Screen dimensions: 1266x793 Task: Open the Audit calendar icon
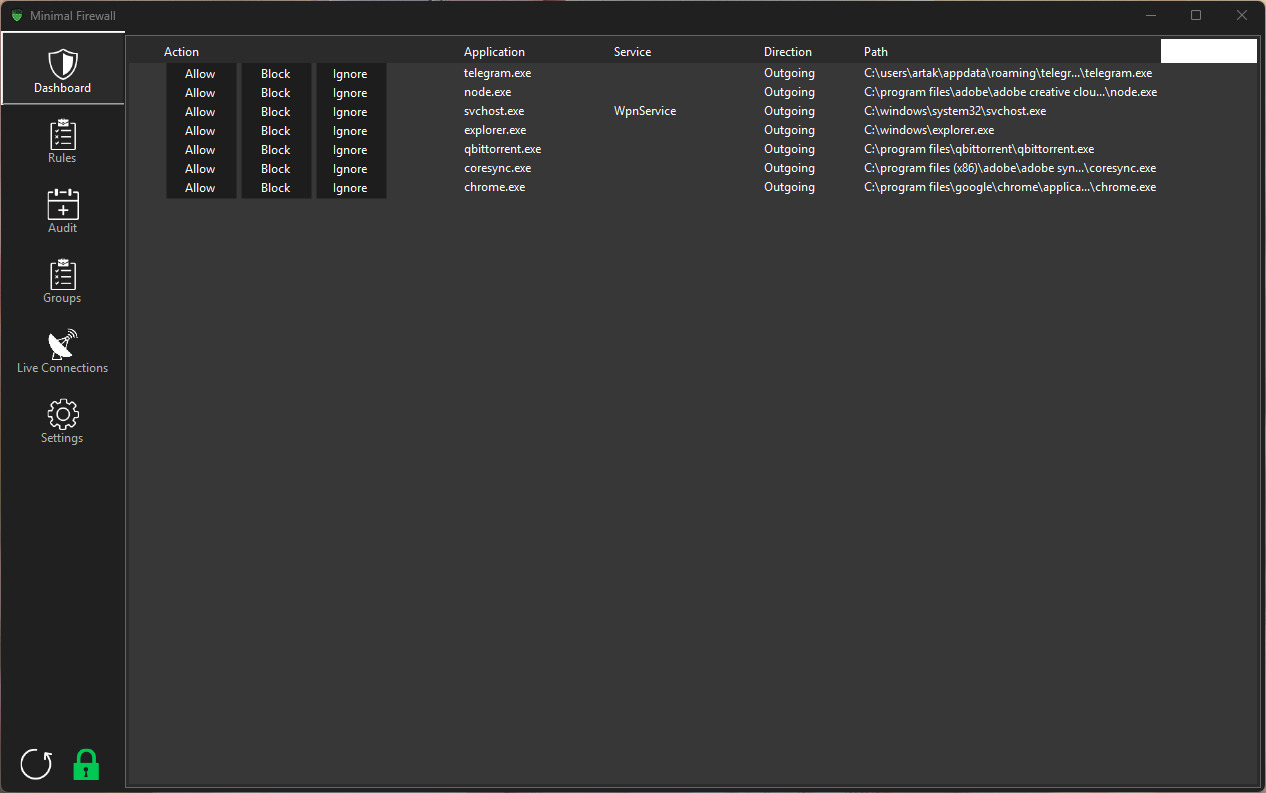pos(62,205)
